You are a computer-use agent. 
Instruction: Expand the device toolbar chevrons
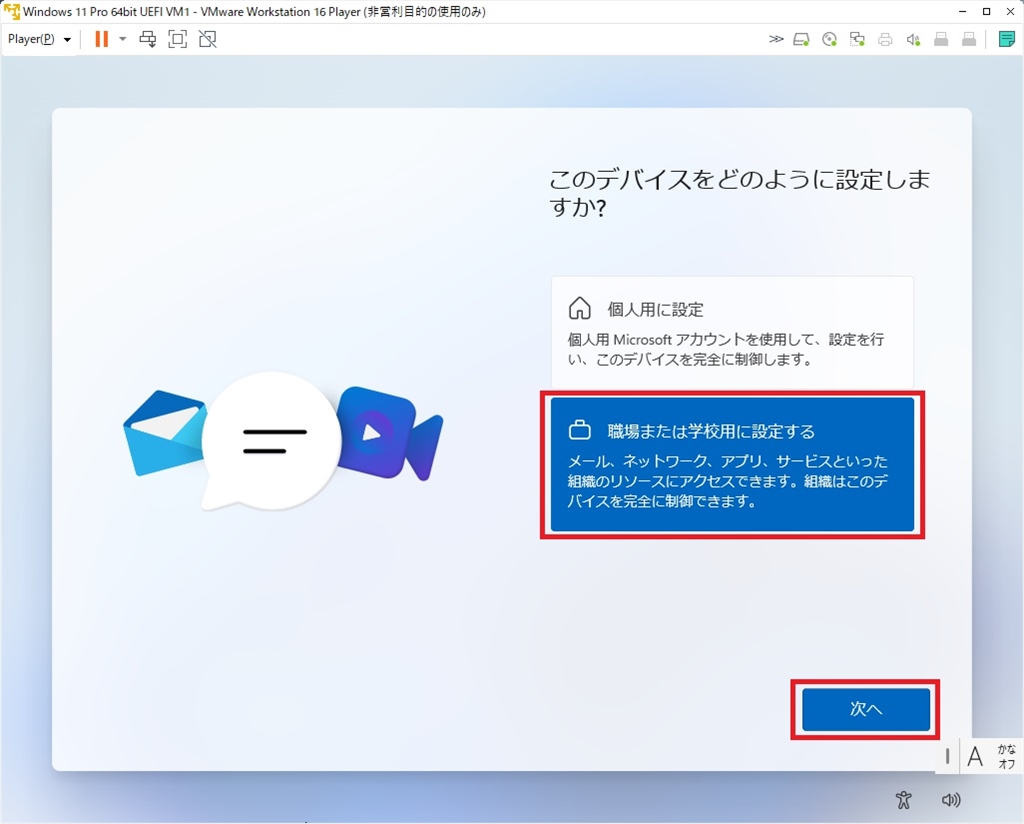[776, 39]
